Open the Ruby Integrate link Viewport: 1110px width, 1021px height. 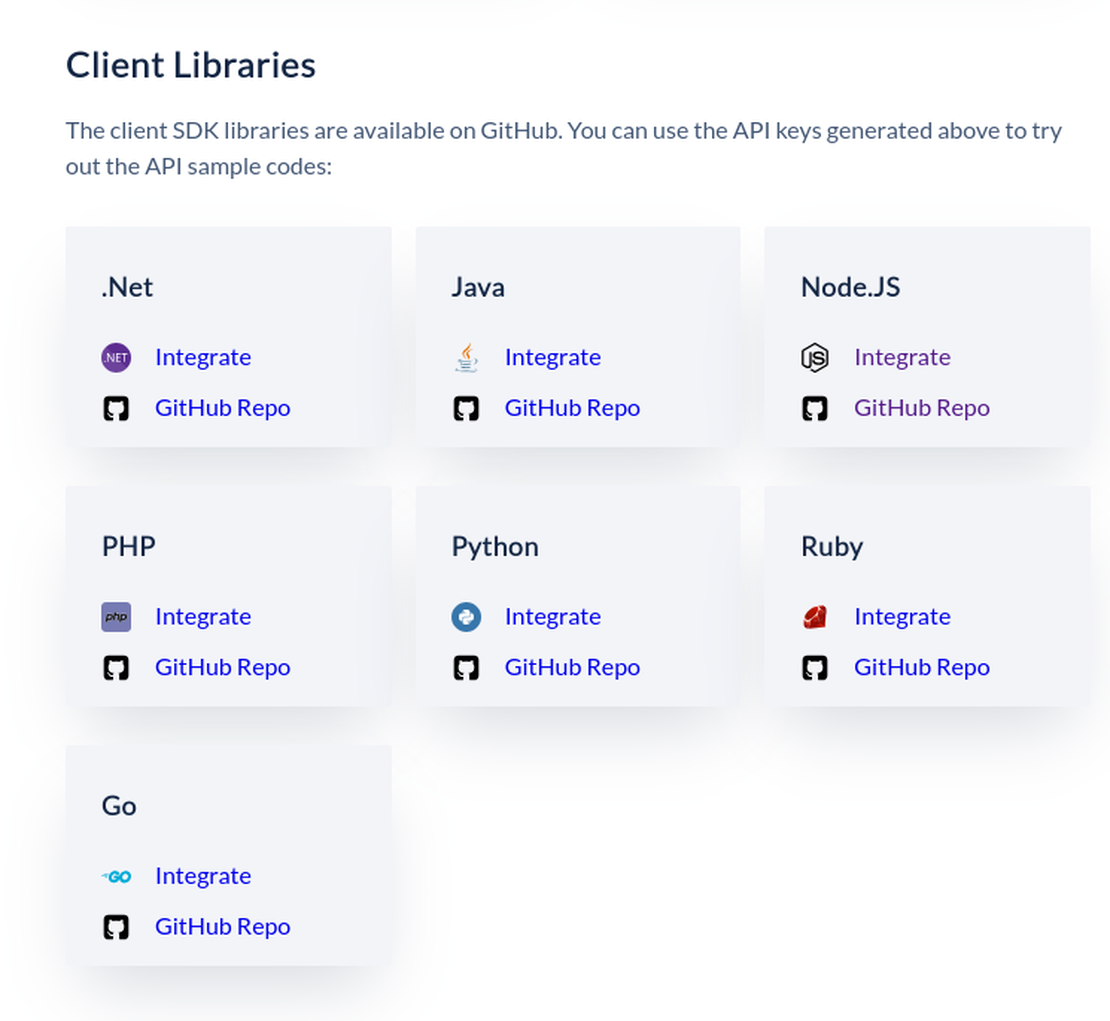tap(902, 617)
